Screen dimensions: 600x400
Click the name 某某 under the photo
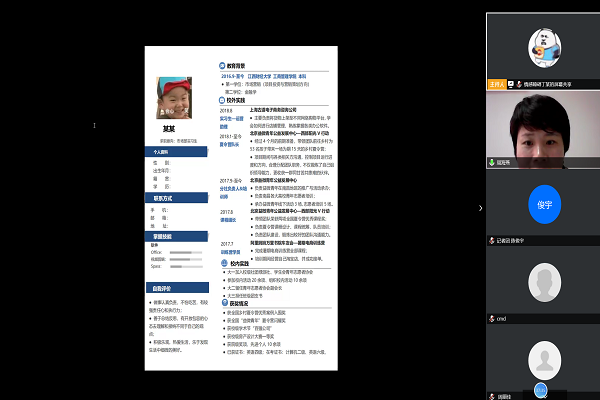169,129
